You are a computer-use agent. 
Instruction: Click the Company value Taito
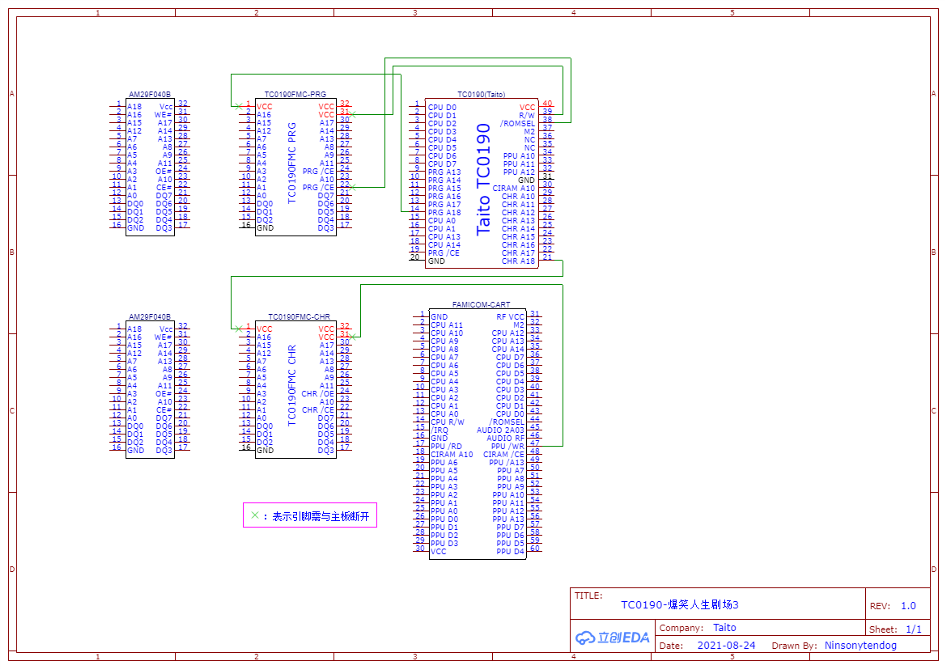pyautogui.click(x=725, y=627)
